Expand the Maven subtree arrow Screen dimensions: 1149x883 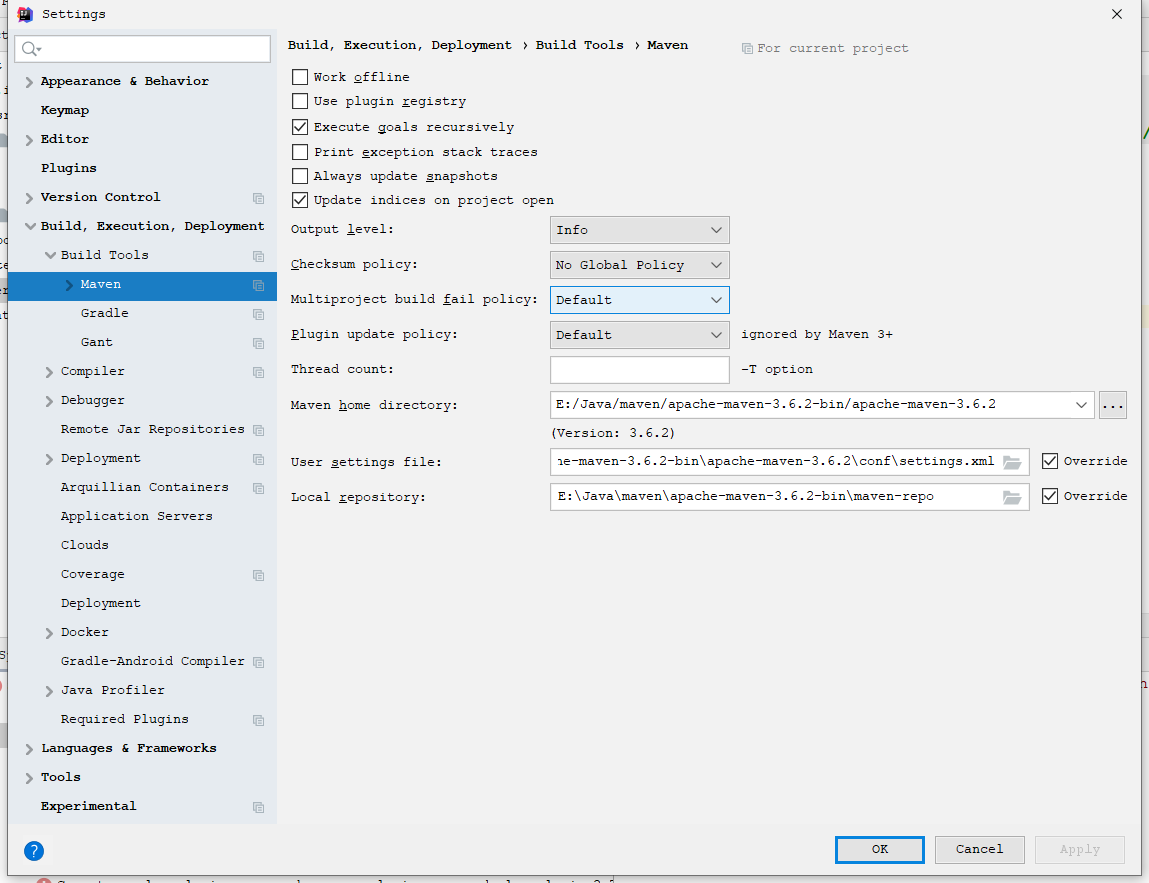(69, 285)
